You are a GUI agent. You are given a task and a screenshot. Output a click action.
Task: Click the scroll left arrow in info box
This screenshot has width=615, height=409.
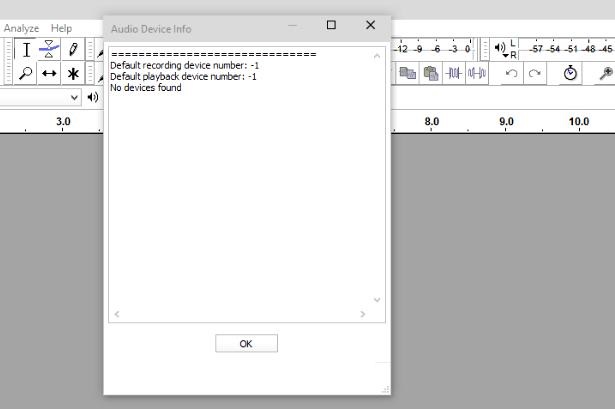[117, 314]
